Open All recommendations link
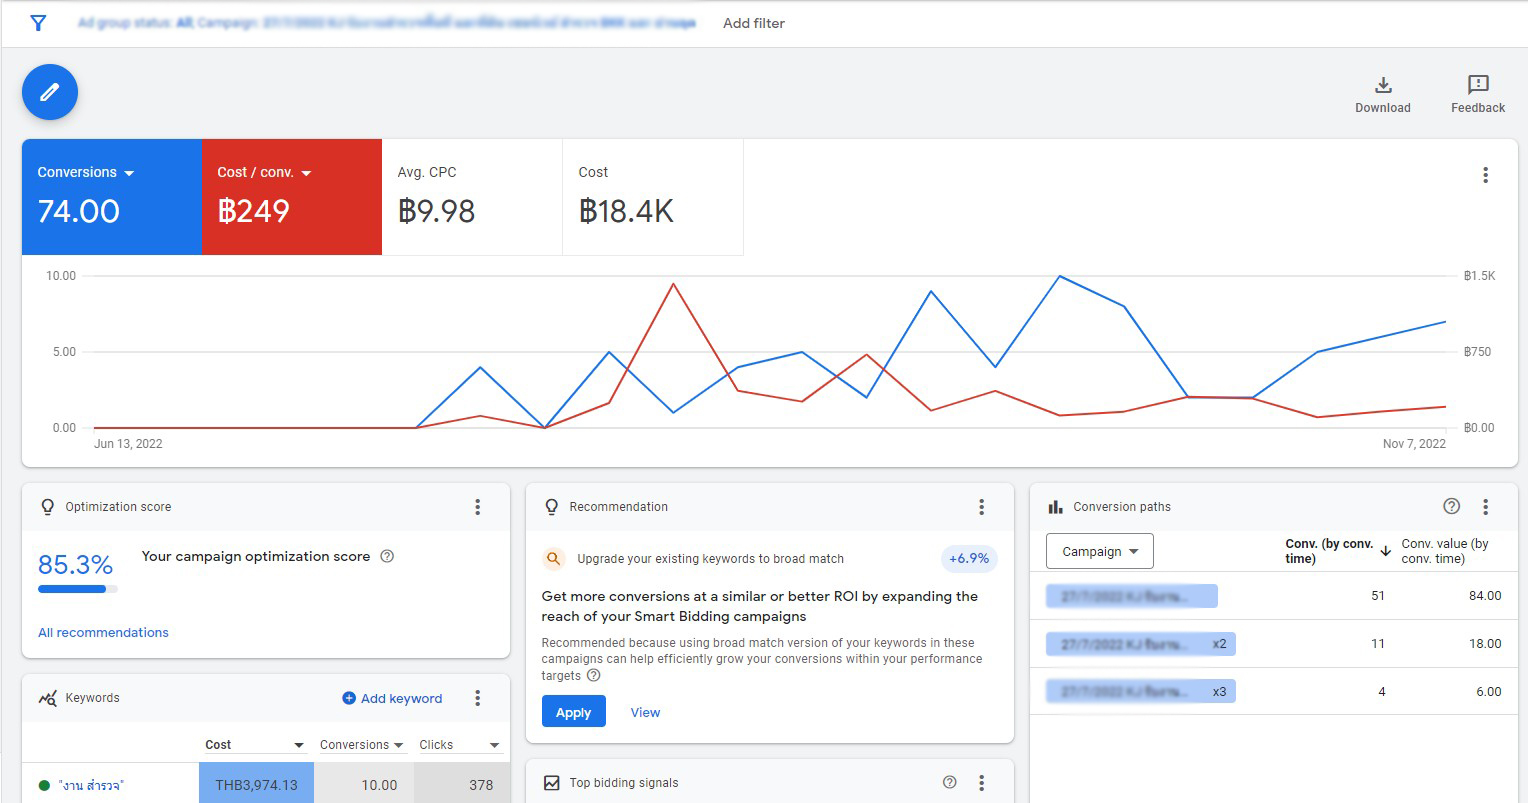The height and width of the screenshot is (803, 1528). pyautogui.click(x=103, y=632)
